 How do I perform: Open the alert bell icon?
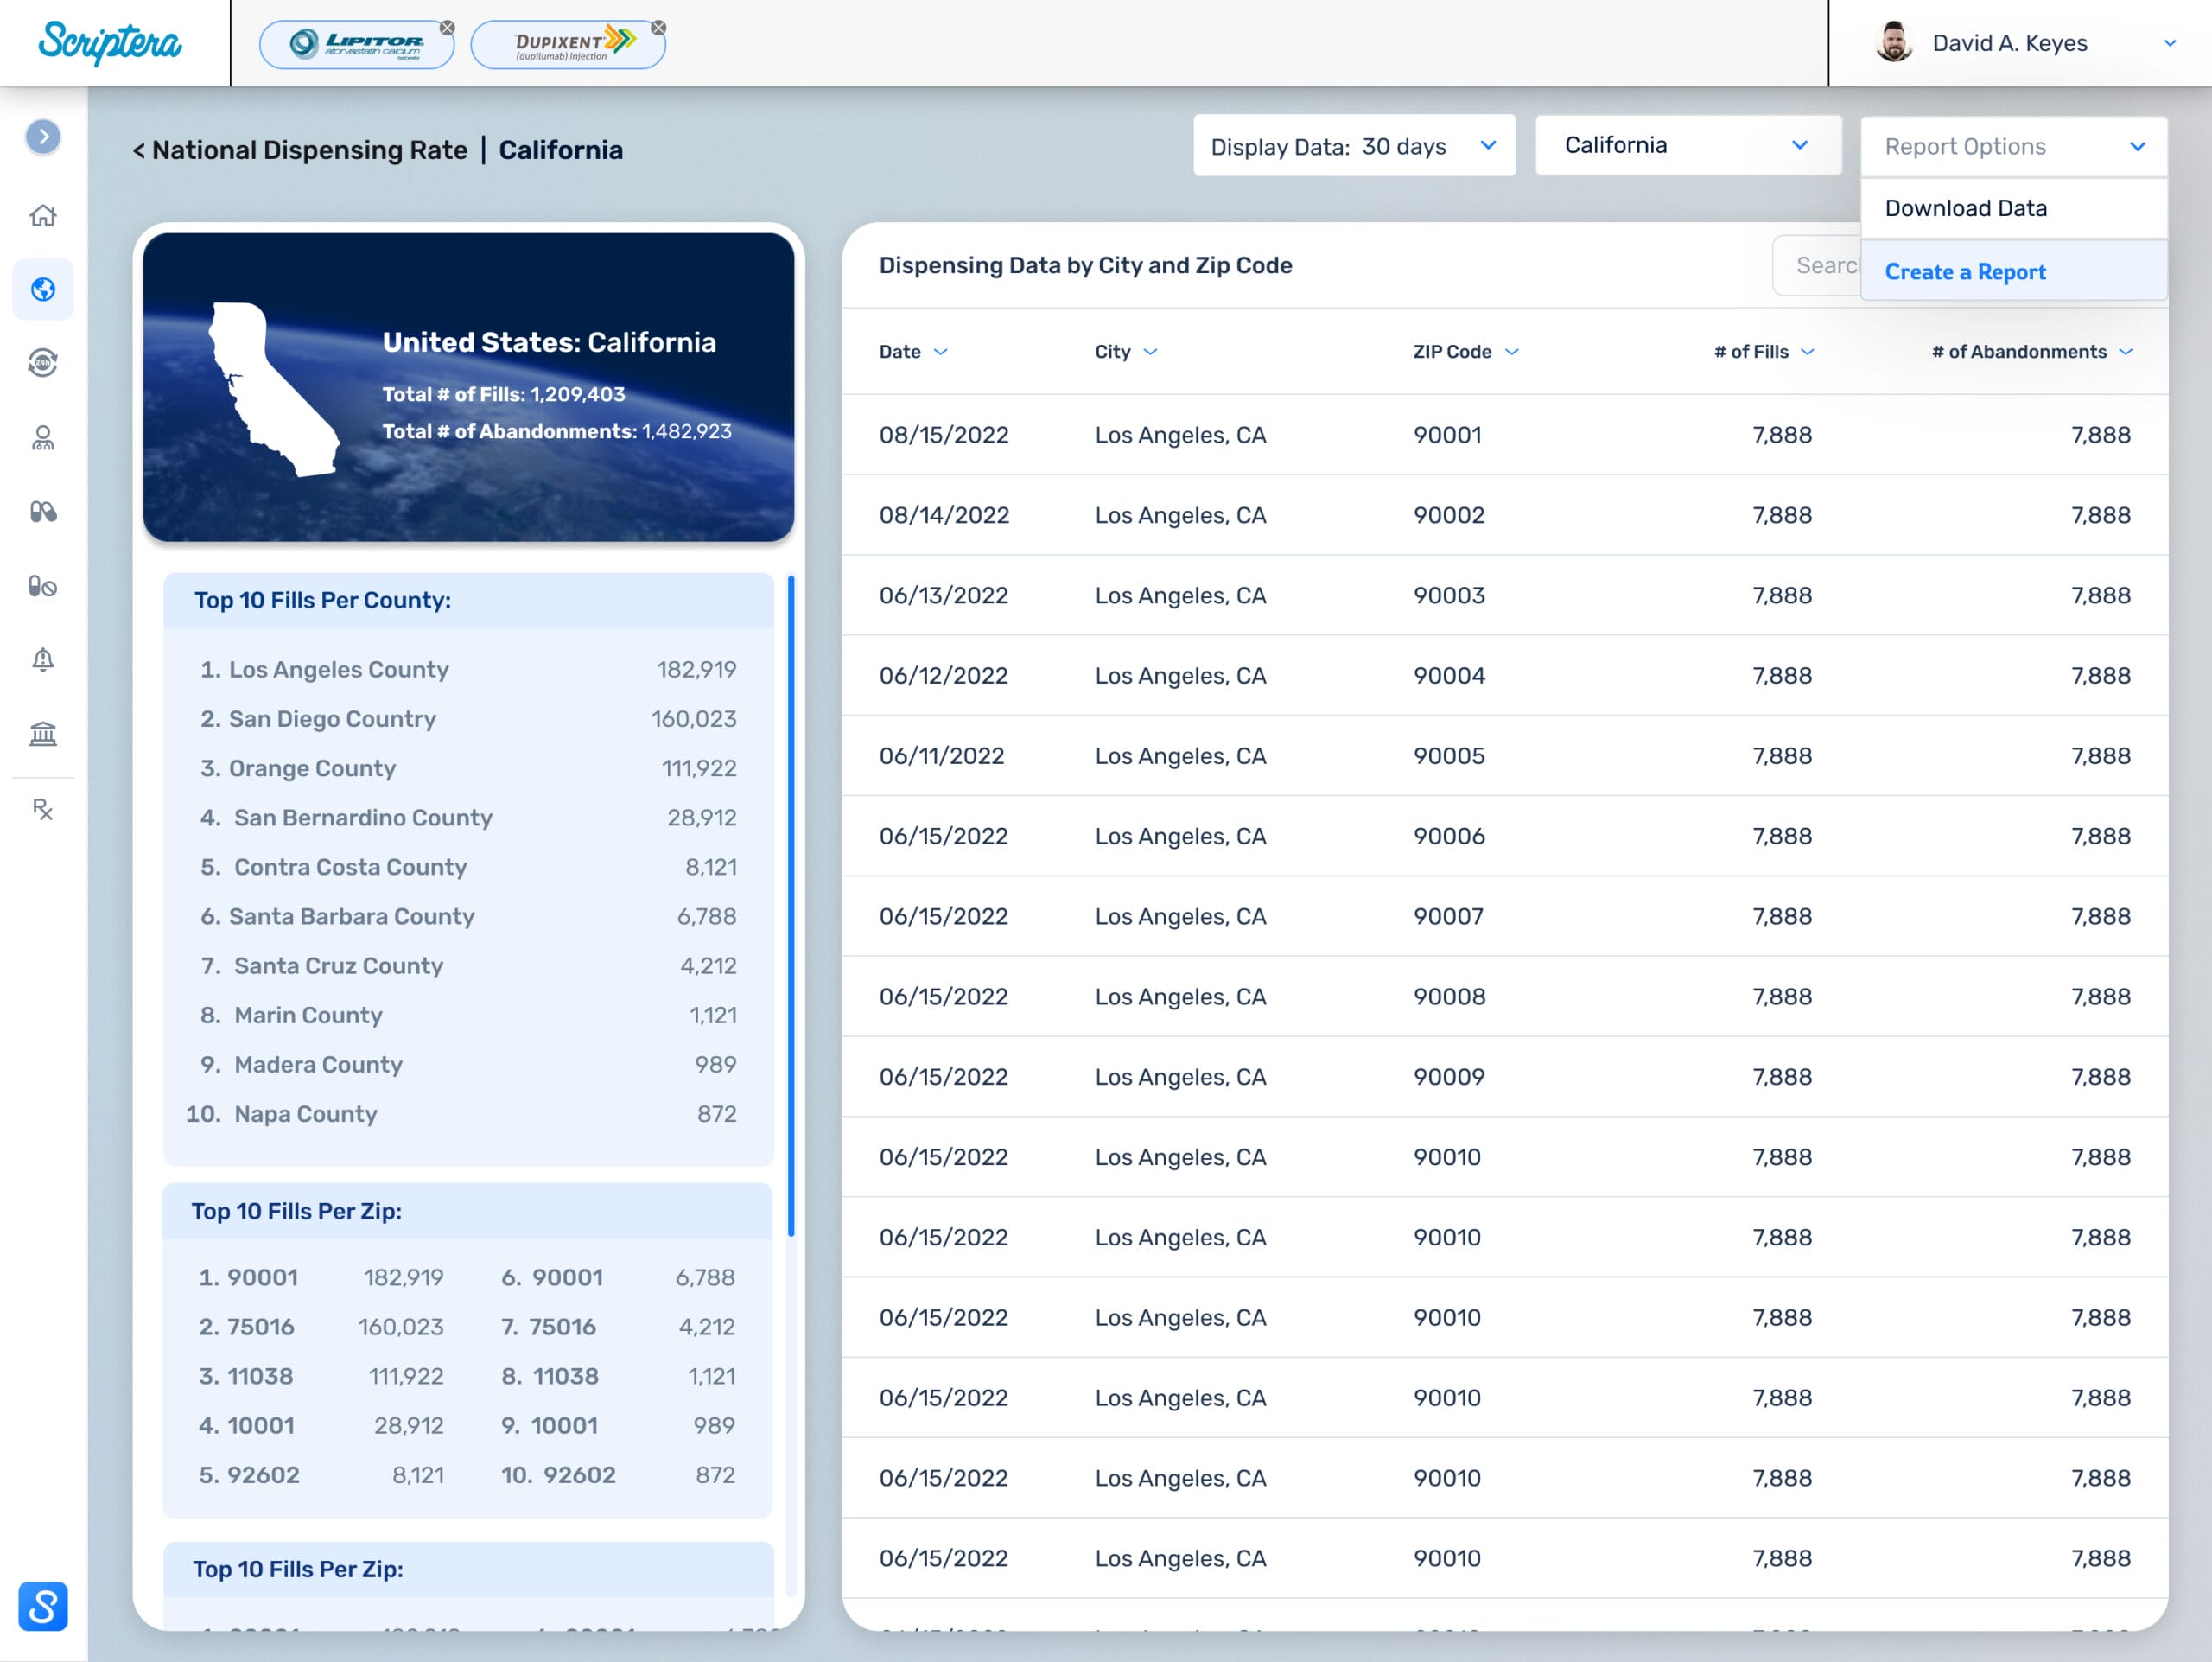tap(43, 660)
